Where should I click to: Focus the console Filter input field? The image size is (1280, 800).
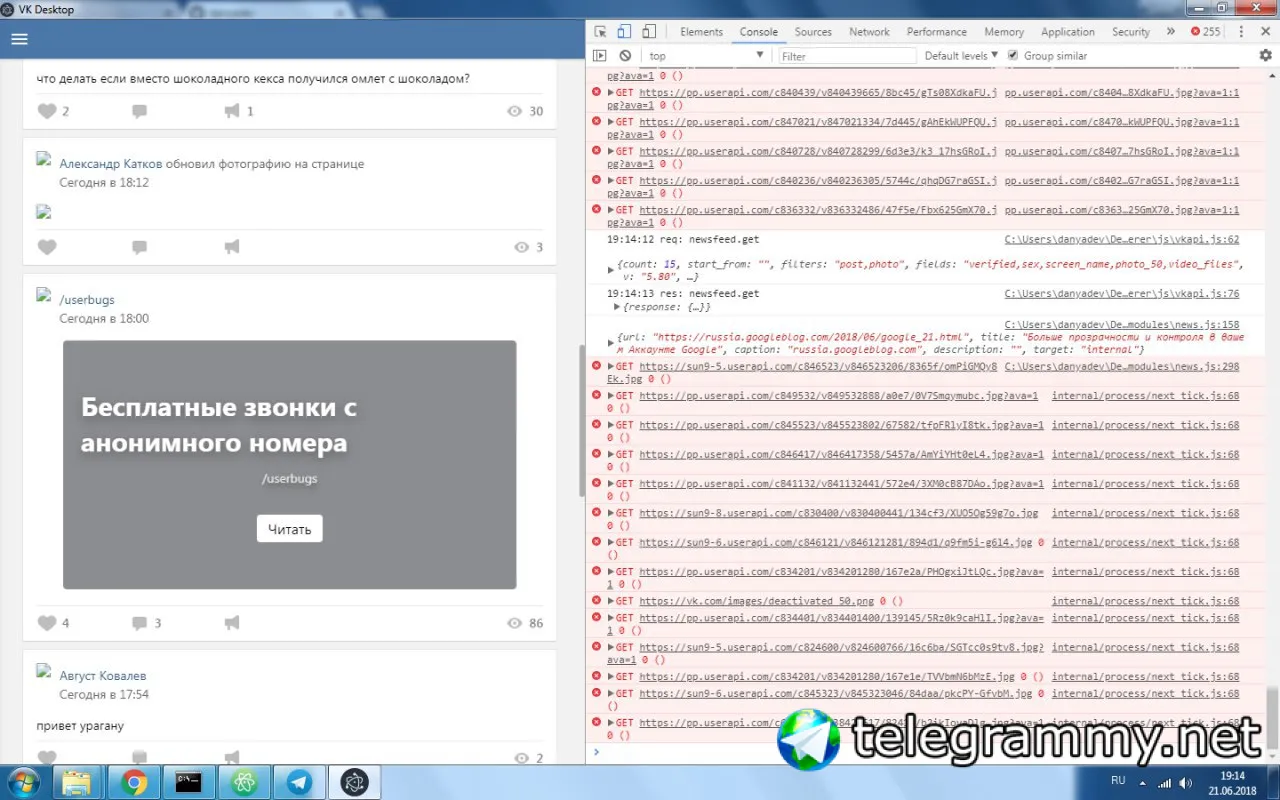(x=847, y=56)
